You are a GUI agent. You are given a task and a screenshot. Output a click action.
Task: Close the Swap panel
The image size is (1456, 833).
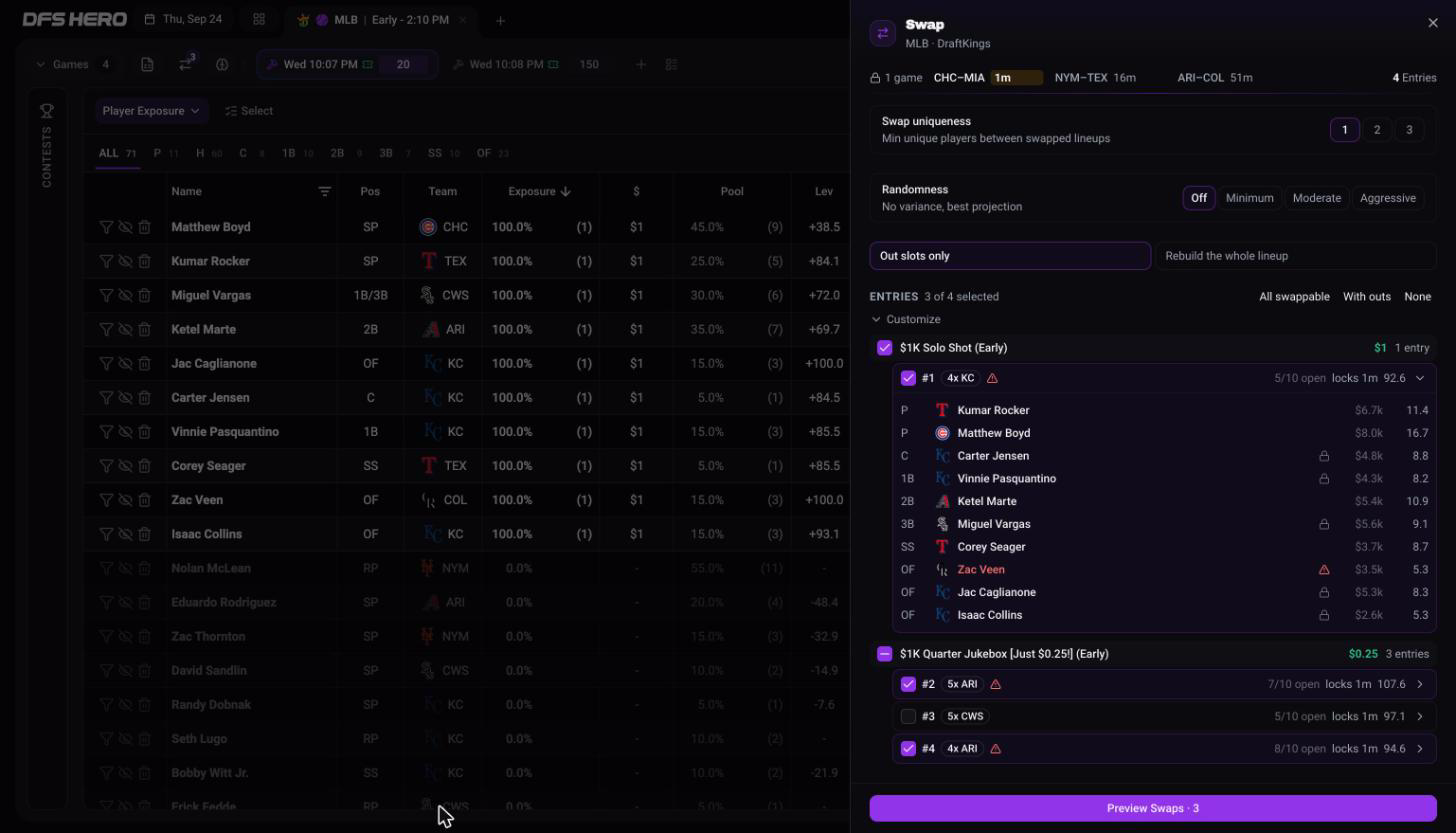click(1432, 23)
